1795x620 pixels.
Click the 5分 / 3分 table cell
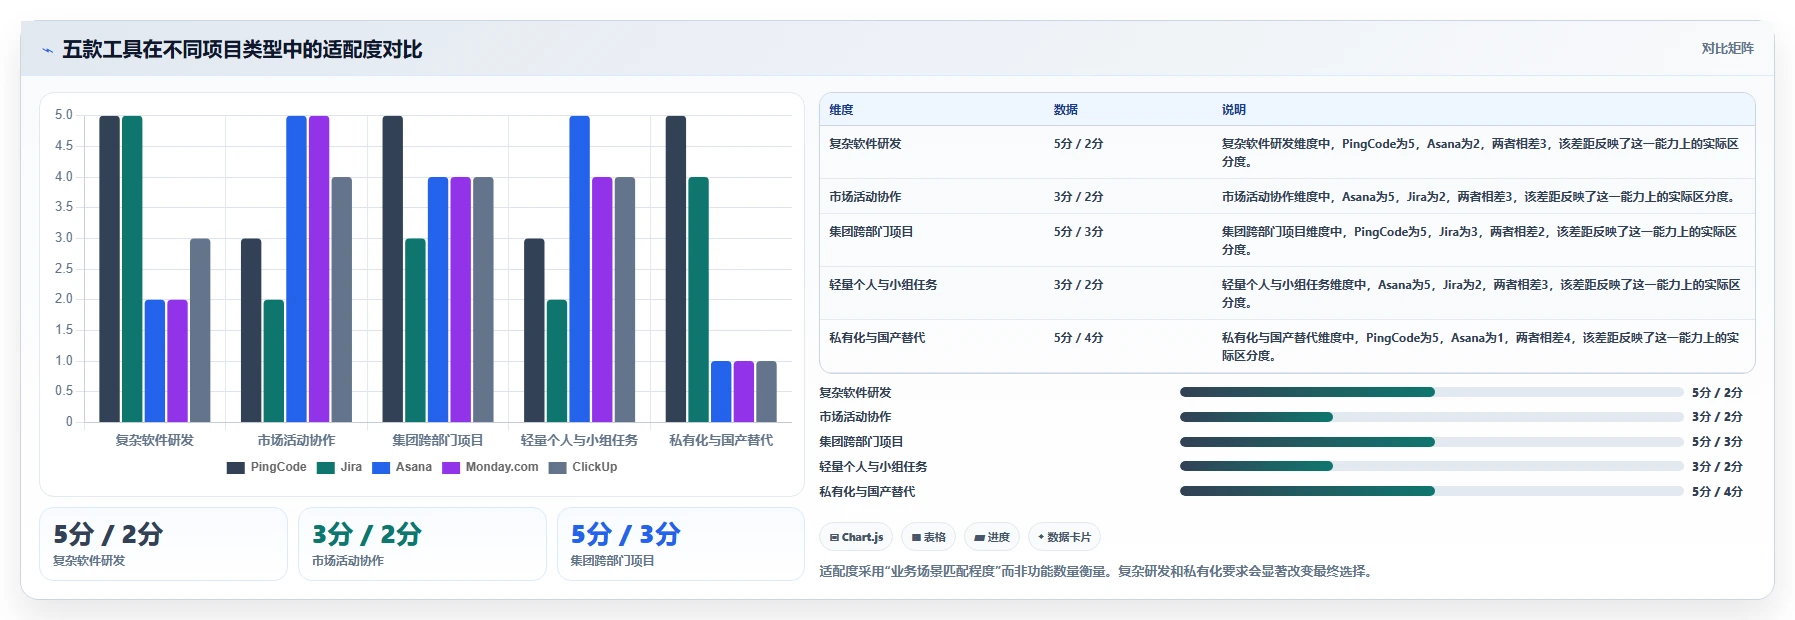point(1078,232)
